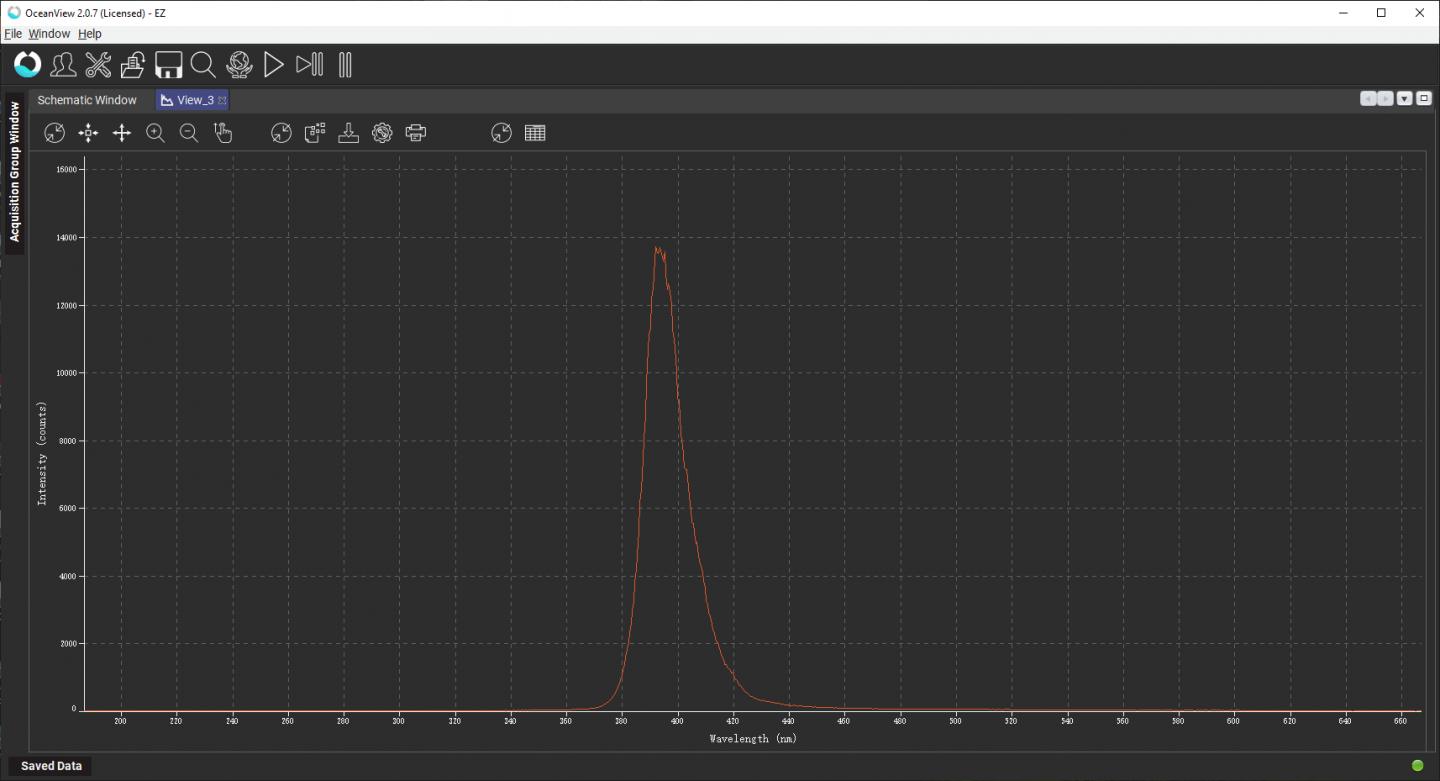
Task: Click the play triangle acquisition button
Action: 273,66
